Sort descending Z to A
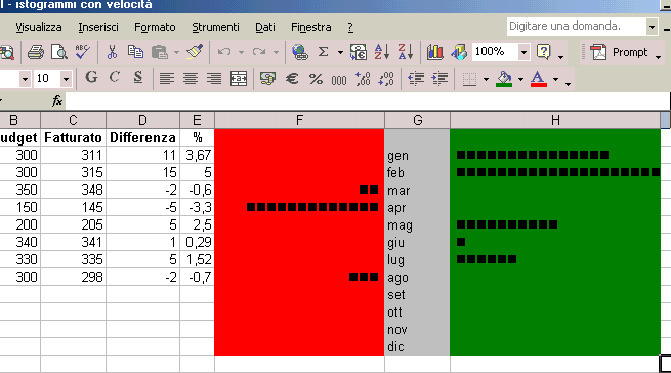Viewport: 671px width, 373px height. (405, 52)
